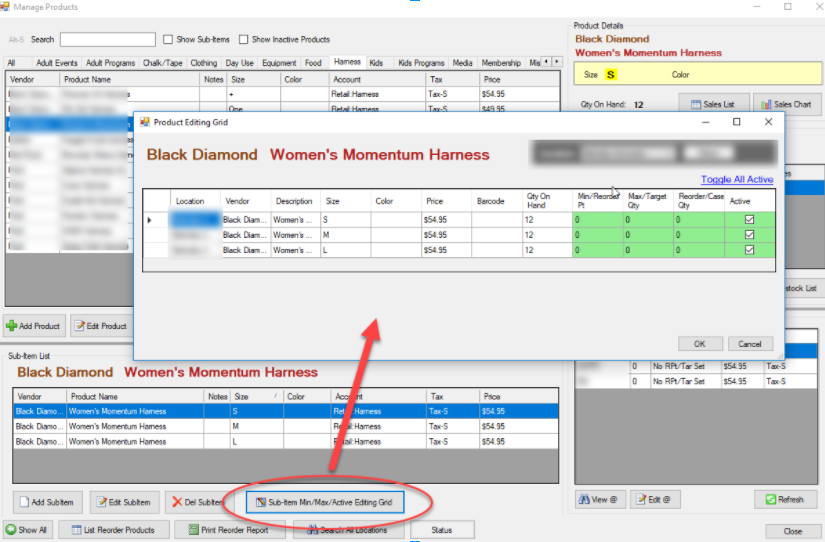Screen dimensions: 825x542
Task: Click the Search All Locations binoculars icon
Action: coord(313,529)
